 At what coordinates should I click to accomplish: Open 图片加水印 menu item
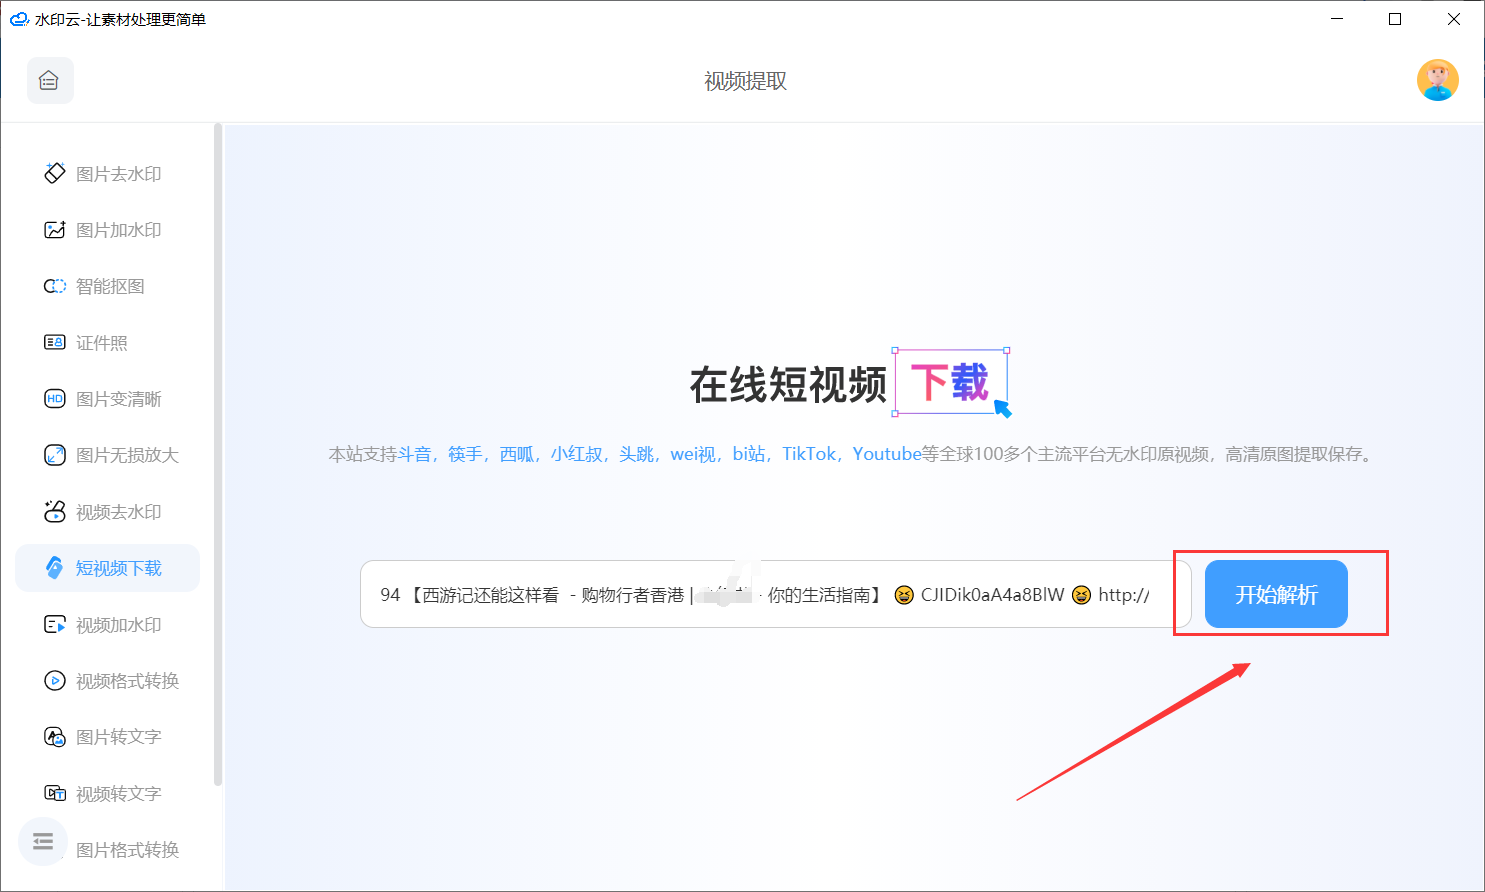[x=107, y=230]
